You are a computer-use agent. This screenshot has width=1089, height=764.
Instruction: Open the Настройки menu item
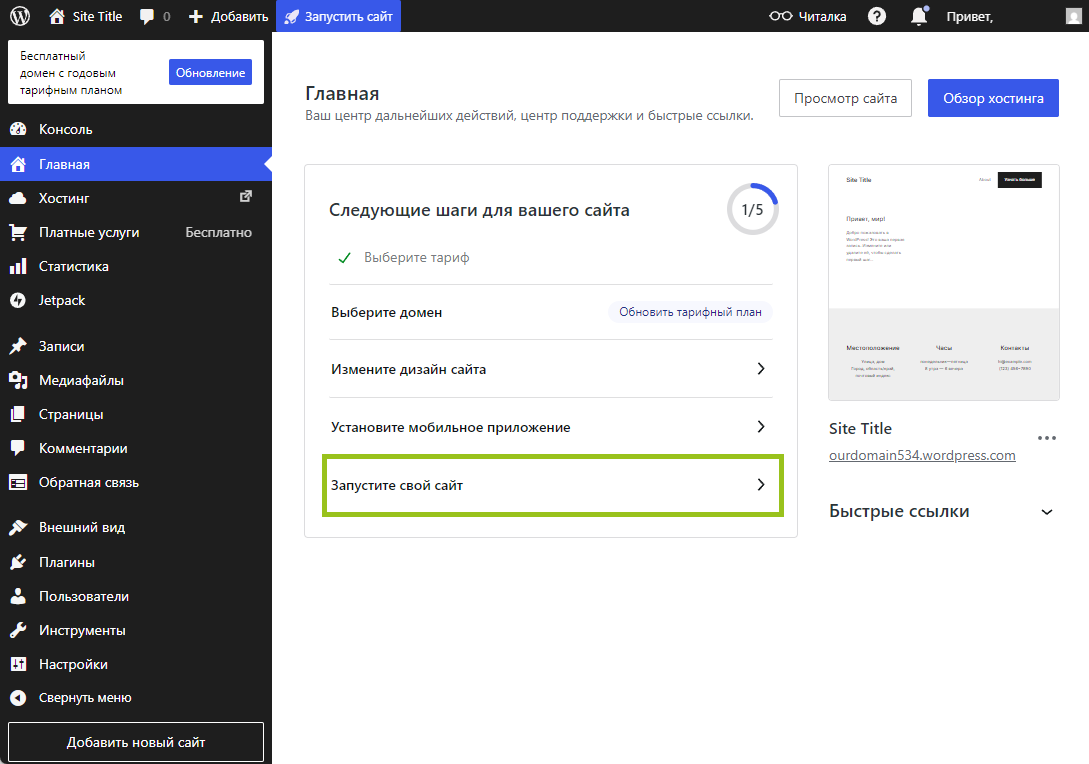click(x=136, y=664)
